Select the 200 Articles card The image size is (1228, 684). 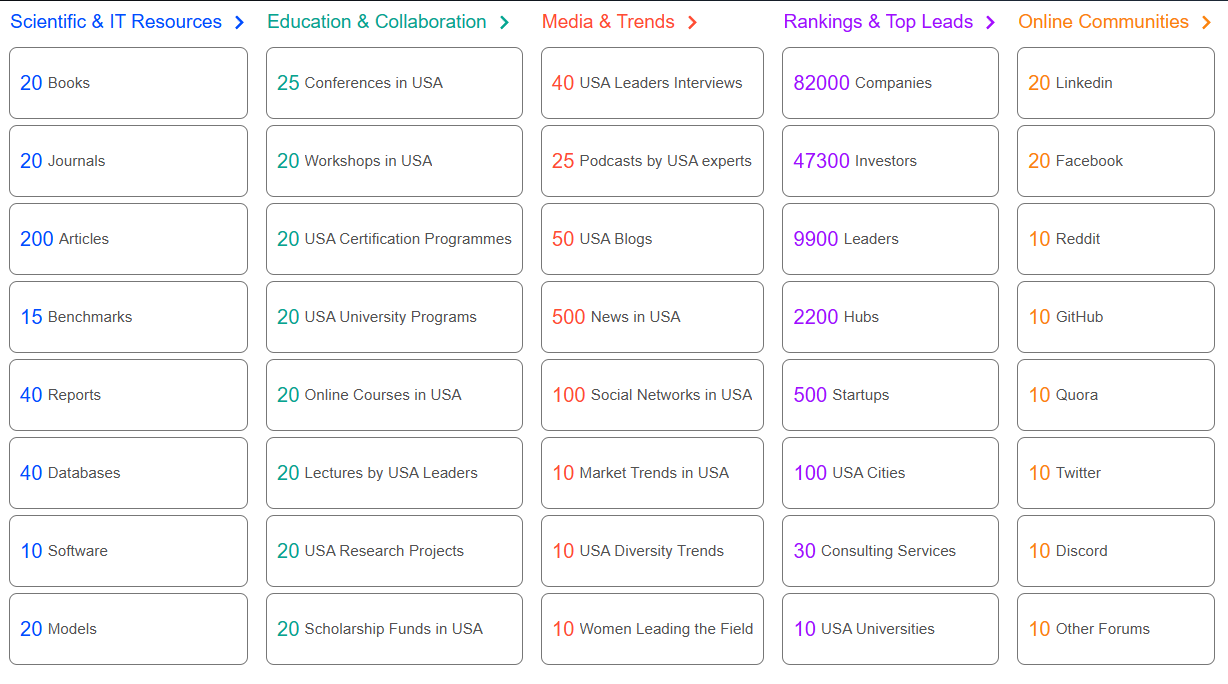(x=128, y=239)
